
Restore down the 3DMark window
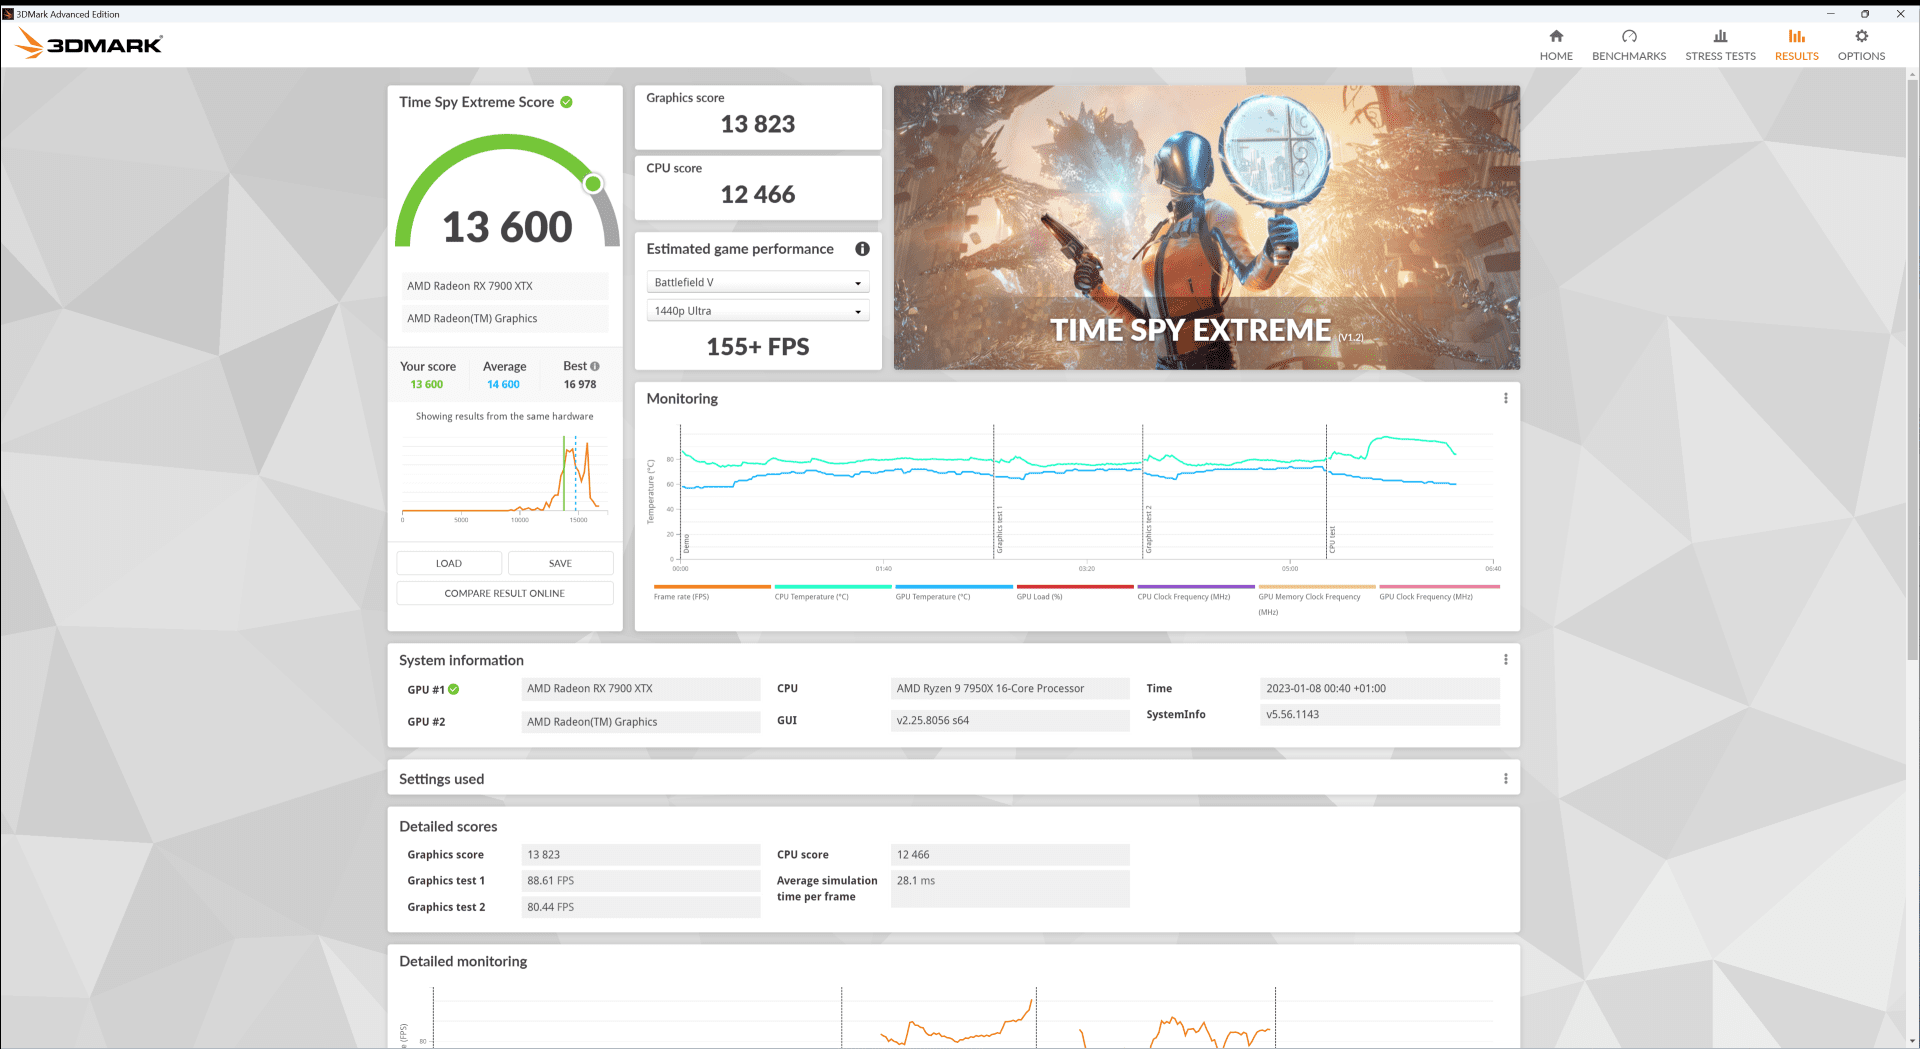(x=1865, y=14)
